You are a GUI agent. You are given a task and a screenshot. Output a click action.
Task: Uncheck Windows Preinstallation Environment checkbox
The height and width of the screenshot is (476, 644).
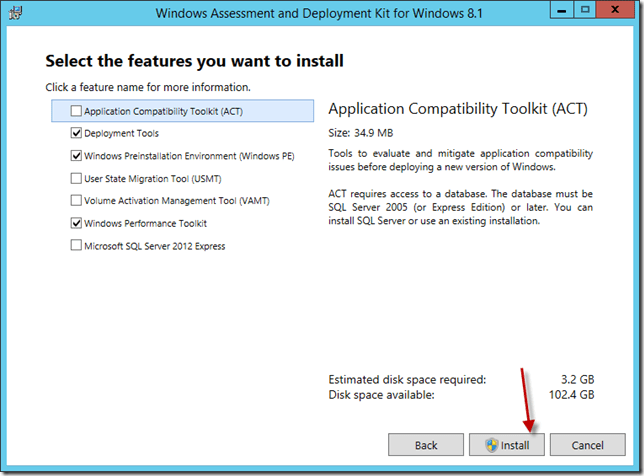[x=77, y=156]
